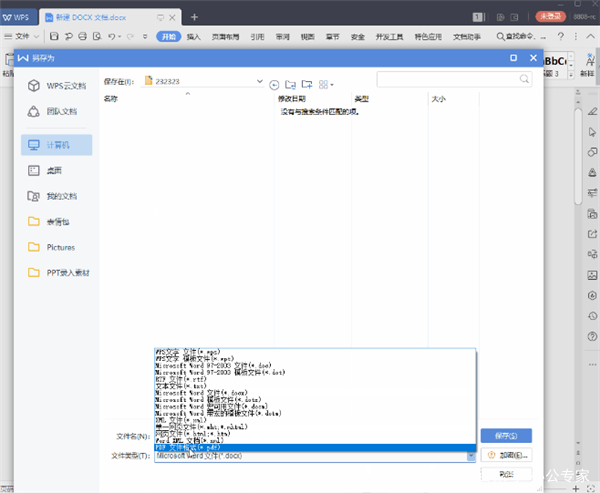Open 我的文档 in the sidebar
600x493 pixels.
[57, 196]
